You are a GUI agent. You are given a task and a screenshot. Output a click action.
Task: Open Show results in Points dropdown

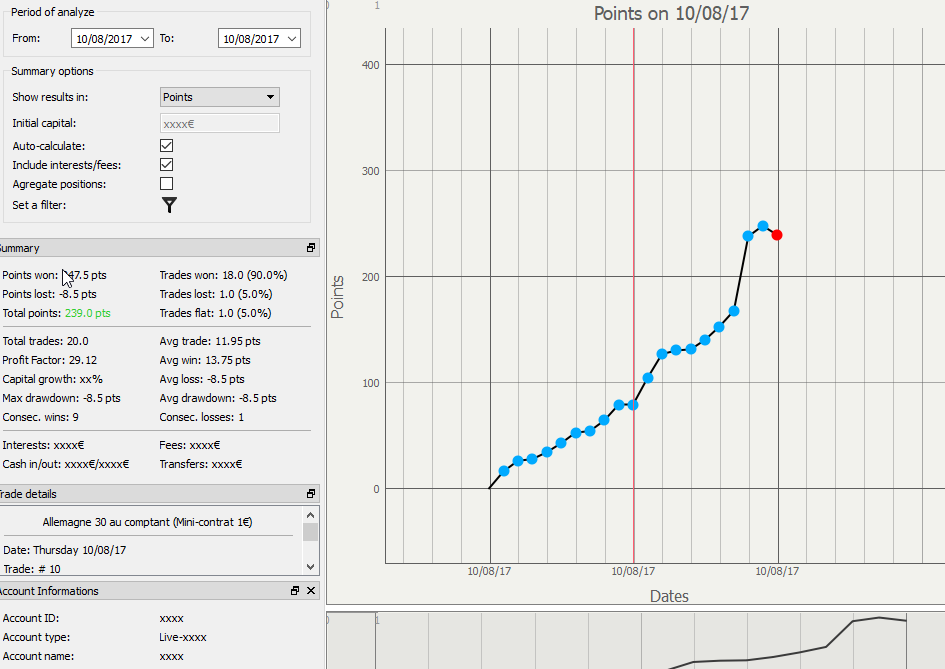[x=220, y=97]
